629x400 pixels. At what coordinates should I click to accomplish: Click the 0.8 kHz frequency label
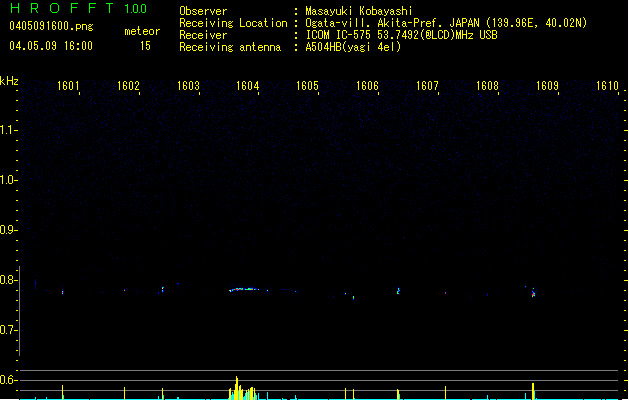point(7,280)
